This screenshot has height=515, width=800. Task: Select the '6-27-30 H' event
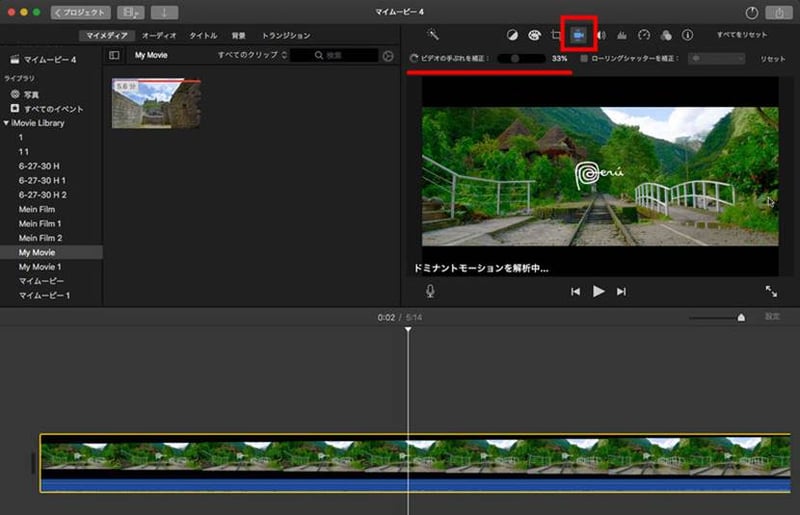(x=39, y=166)
